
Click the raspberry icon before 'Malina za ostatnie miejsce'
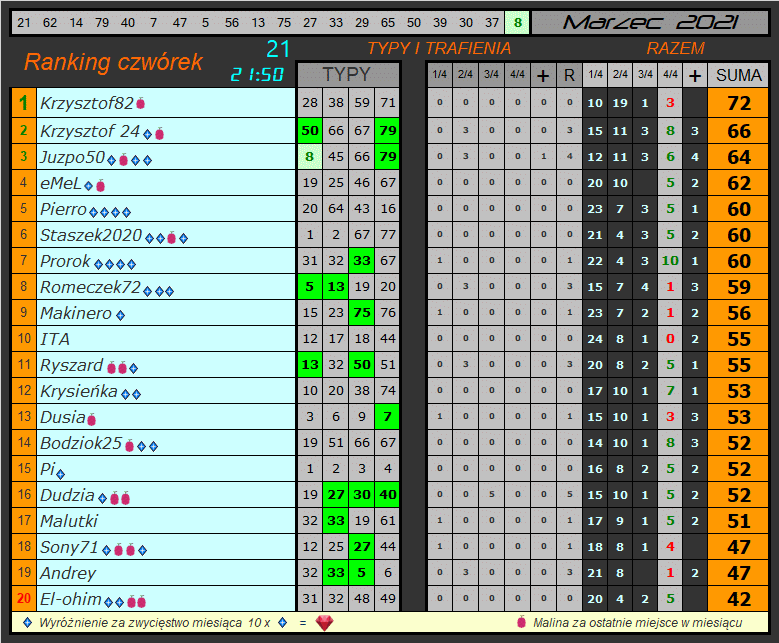pyautogui.click(x=521, y=622)
